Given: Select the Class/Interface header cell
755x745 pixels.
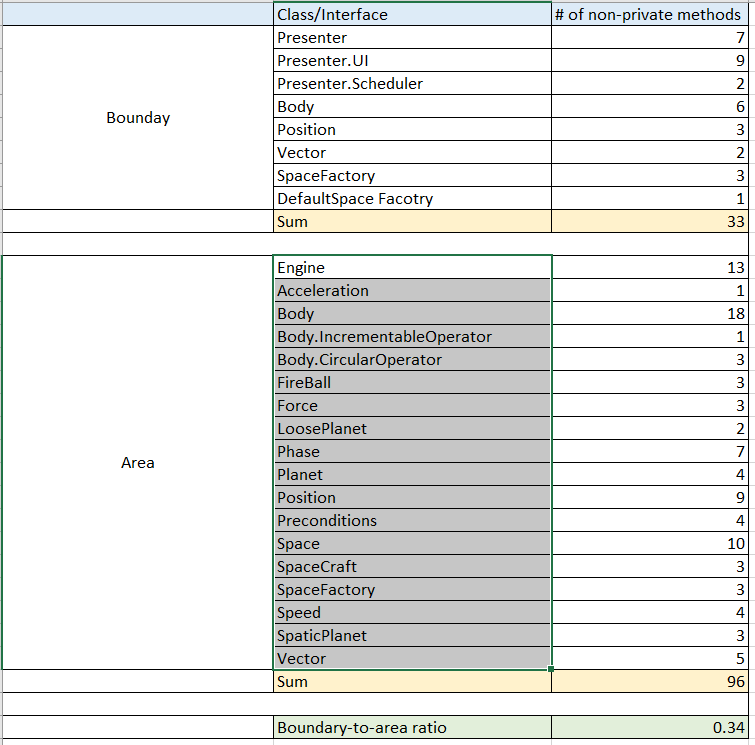Looking at the screenshot, I should tap(412, 14).
